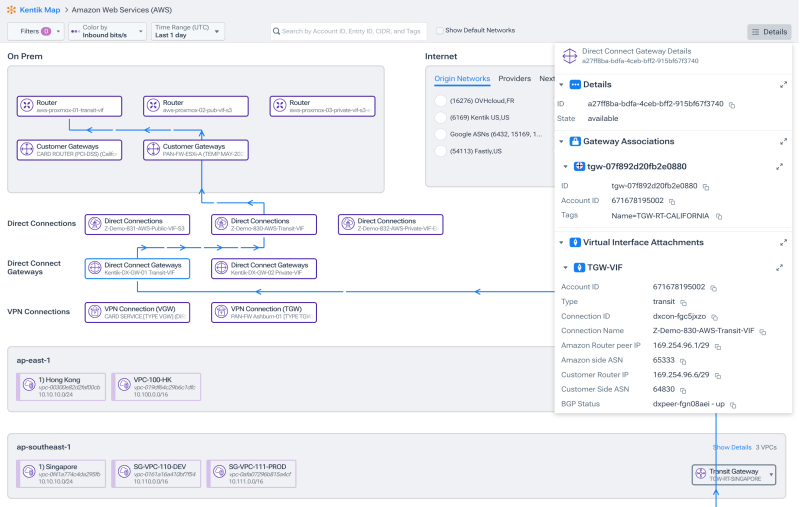Enable Show Default Networks checkbox

pyautogui.click(x=439, y=31)
